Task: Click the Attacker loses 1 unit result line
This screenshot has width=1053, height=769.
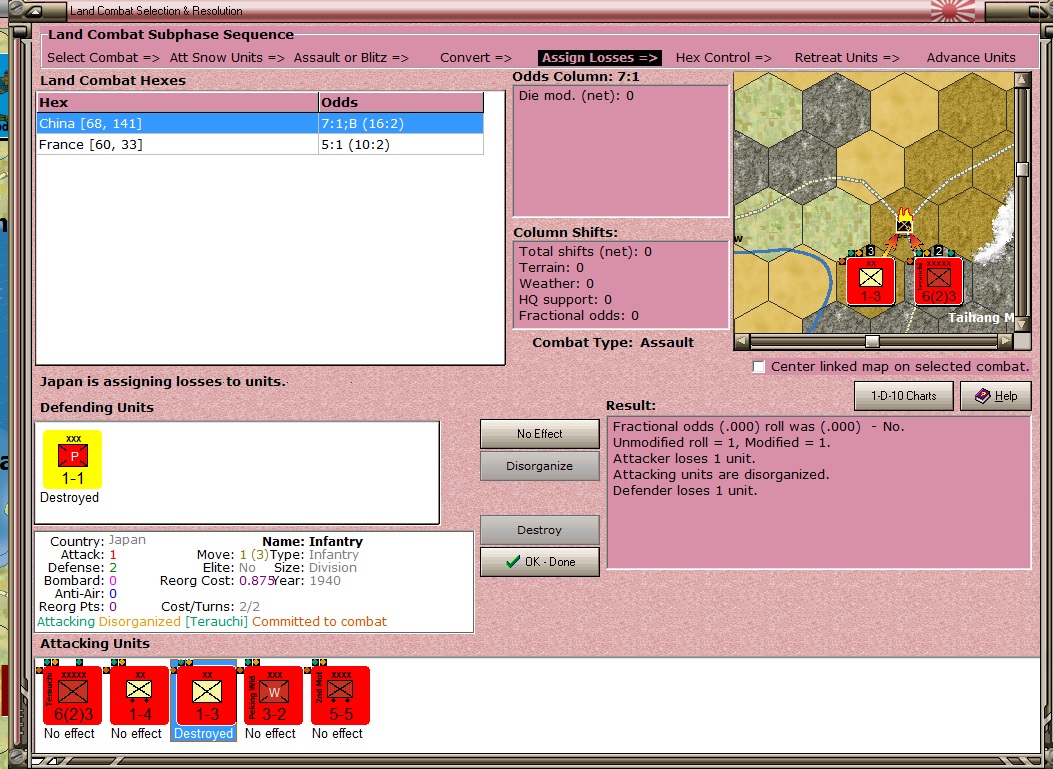Action: click(684, 459)
